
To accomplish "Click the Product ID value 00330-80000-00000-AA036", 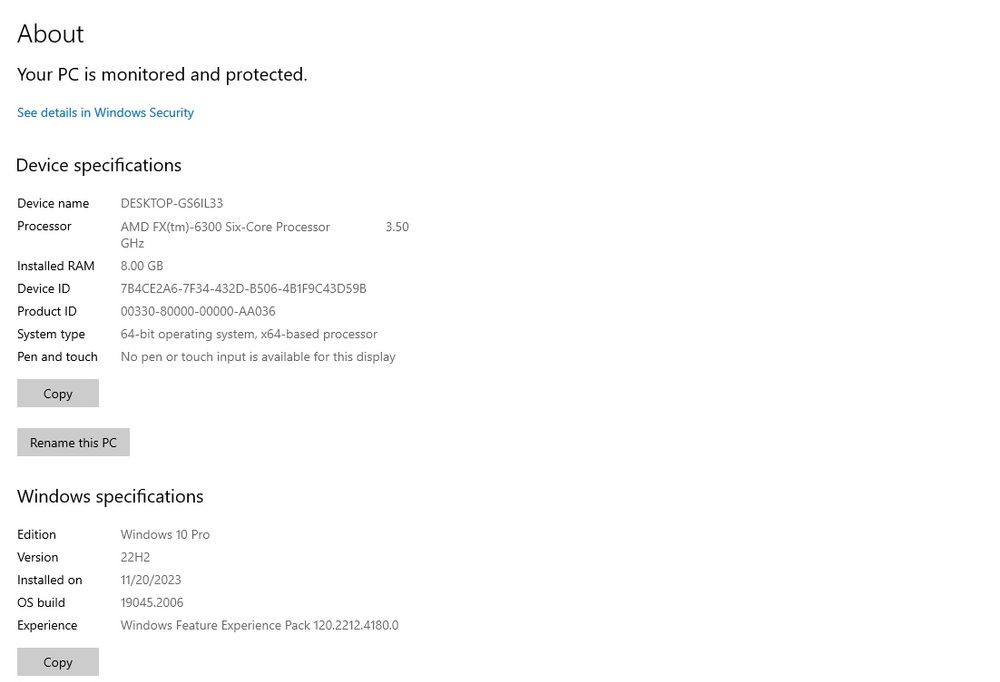I will (198, 312).
